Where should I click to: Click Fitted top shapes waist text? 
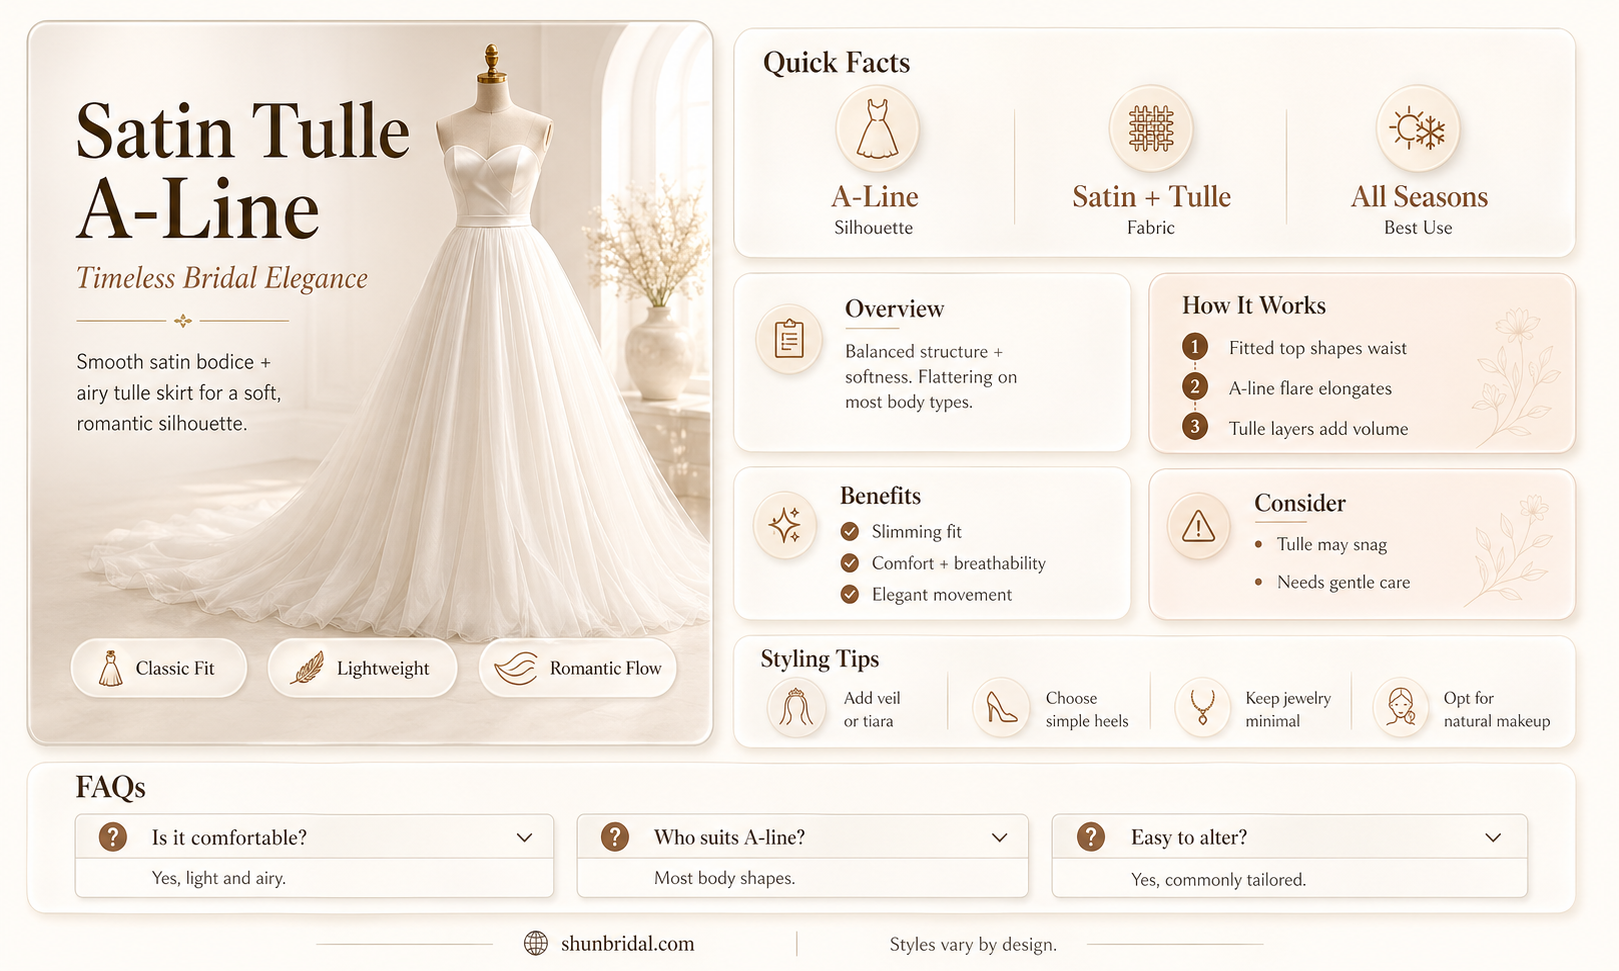pos(1317,348)
